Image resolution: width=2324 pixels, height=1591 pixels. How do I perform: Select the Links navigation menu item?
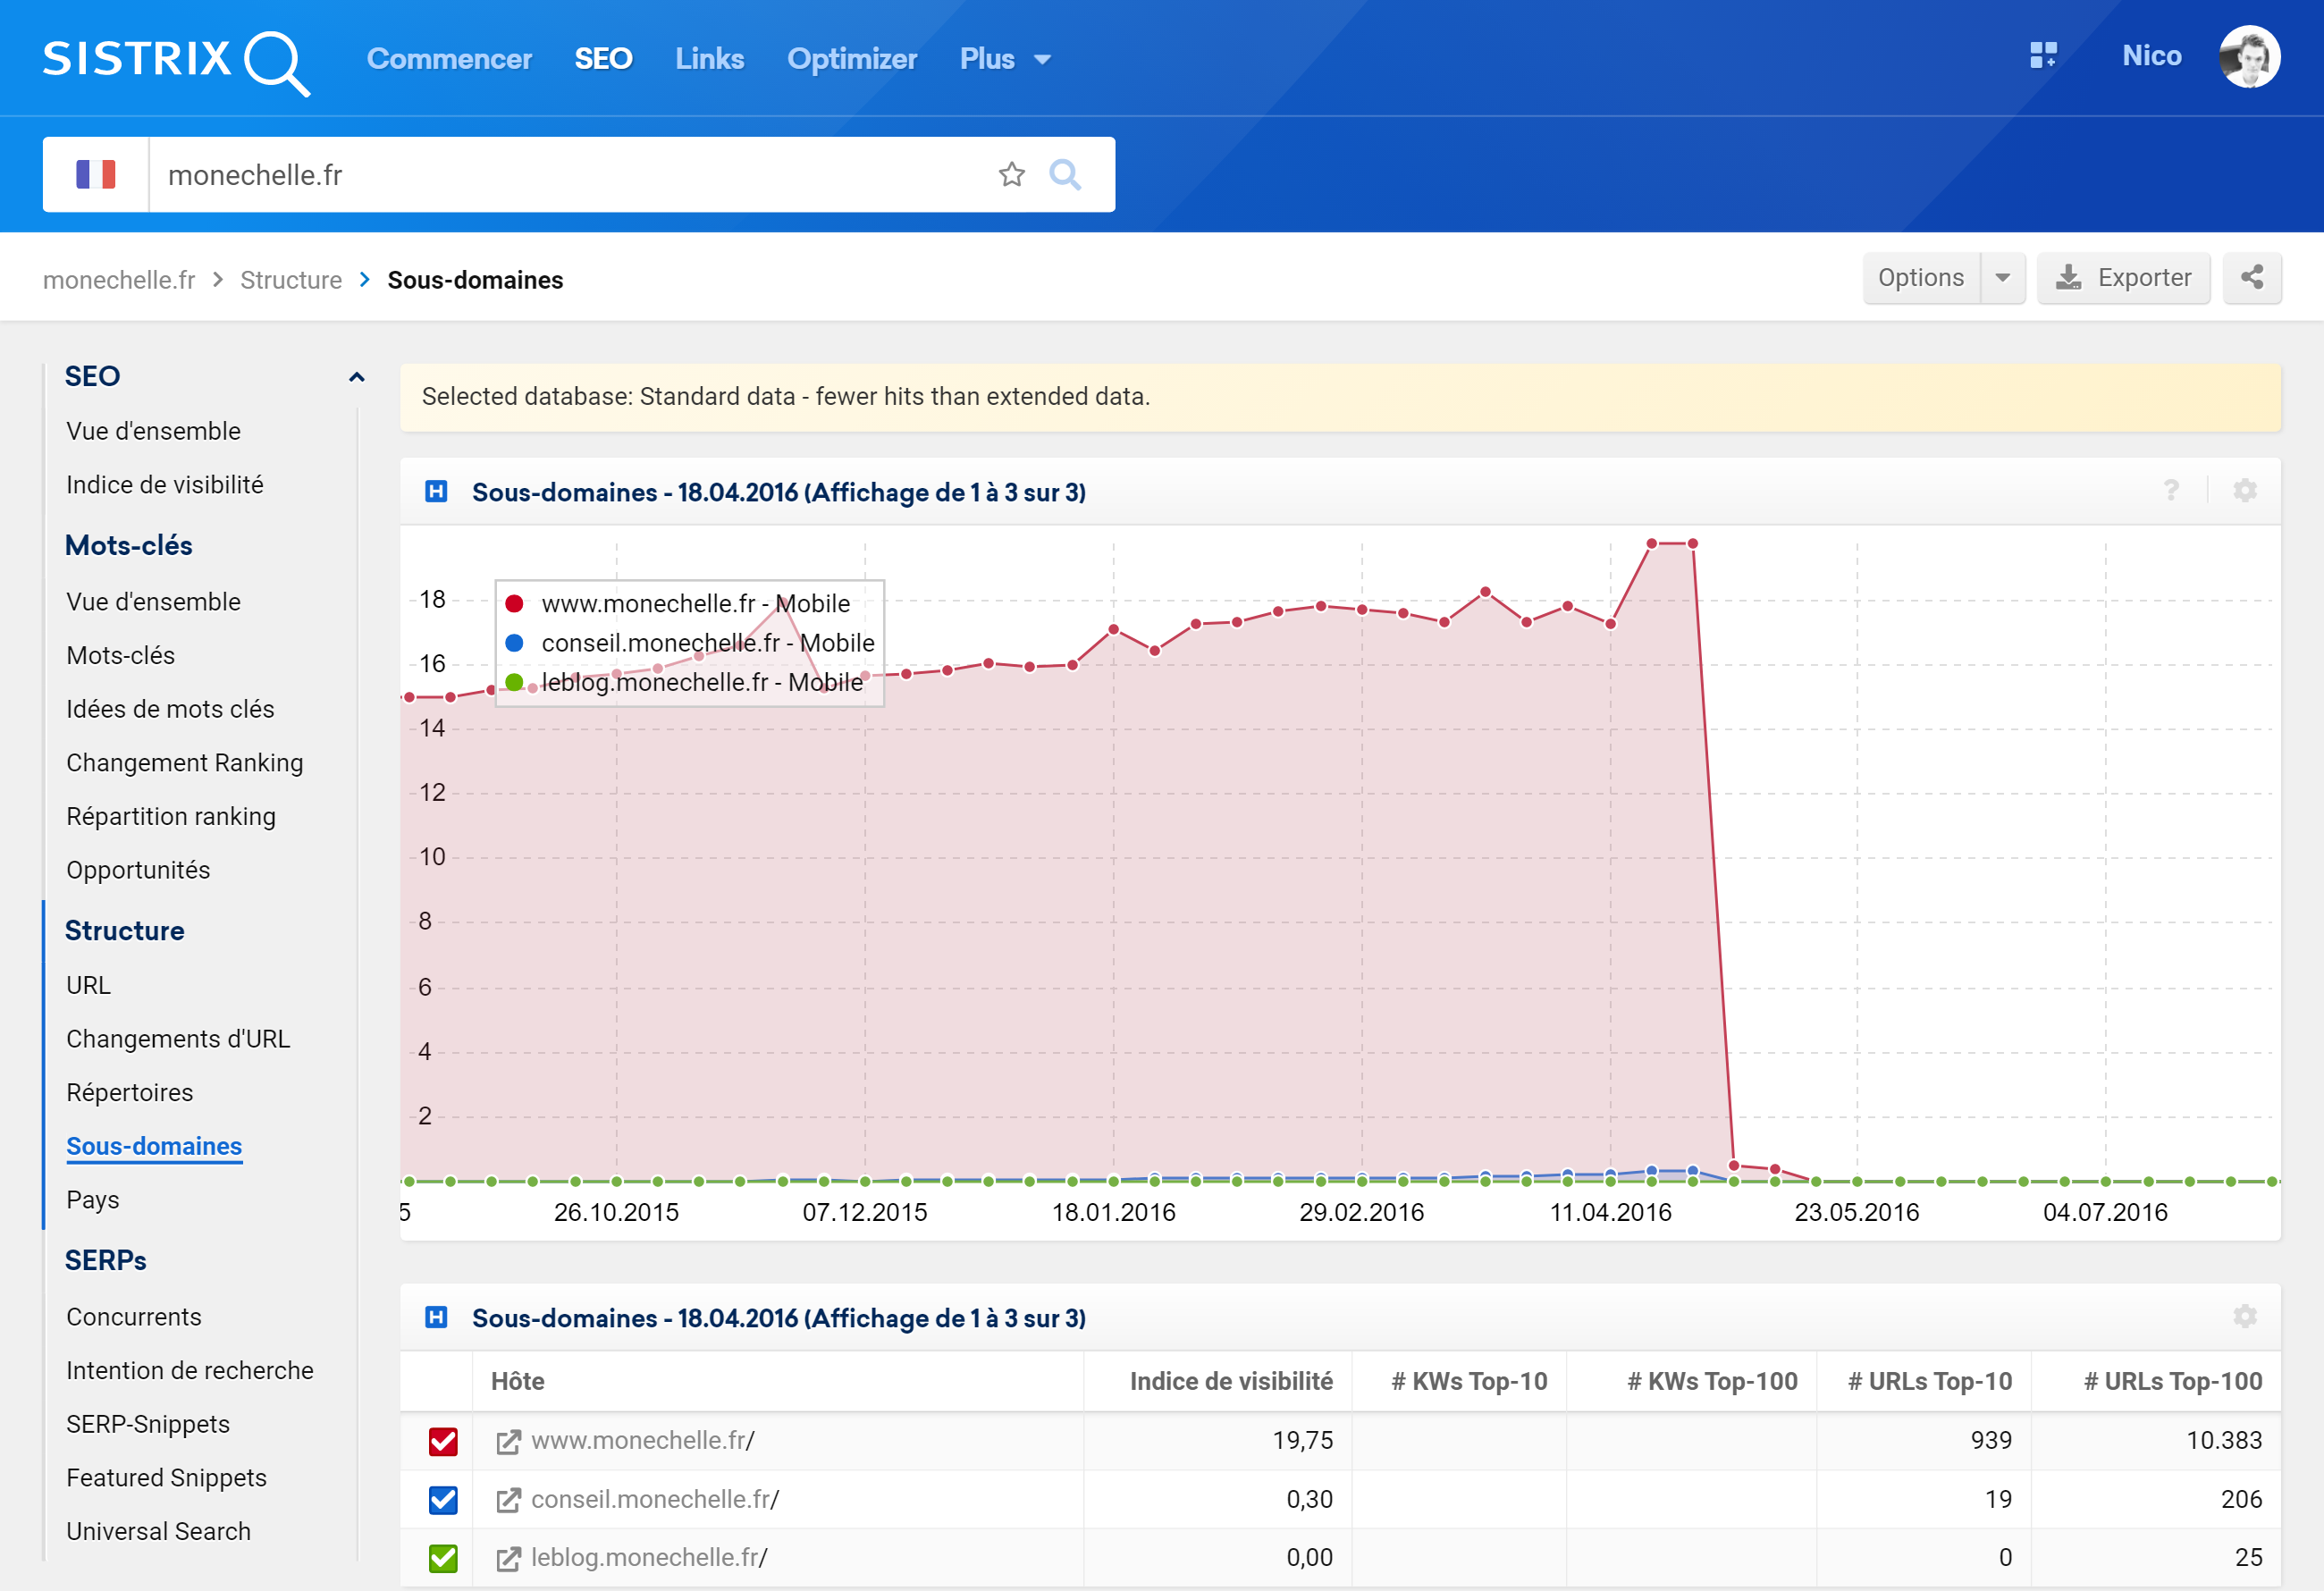pos(708,58)
